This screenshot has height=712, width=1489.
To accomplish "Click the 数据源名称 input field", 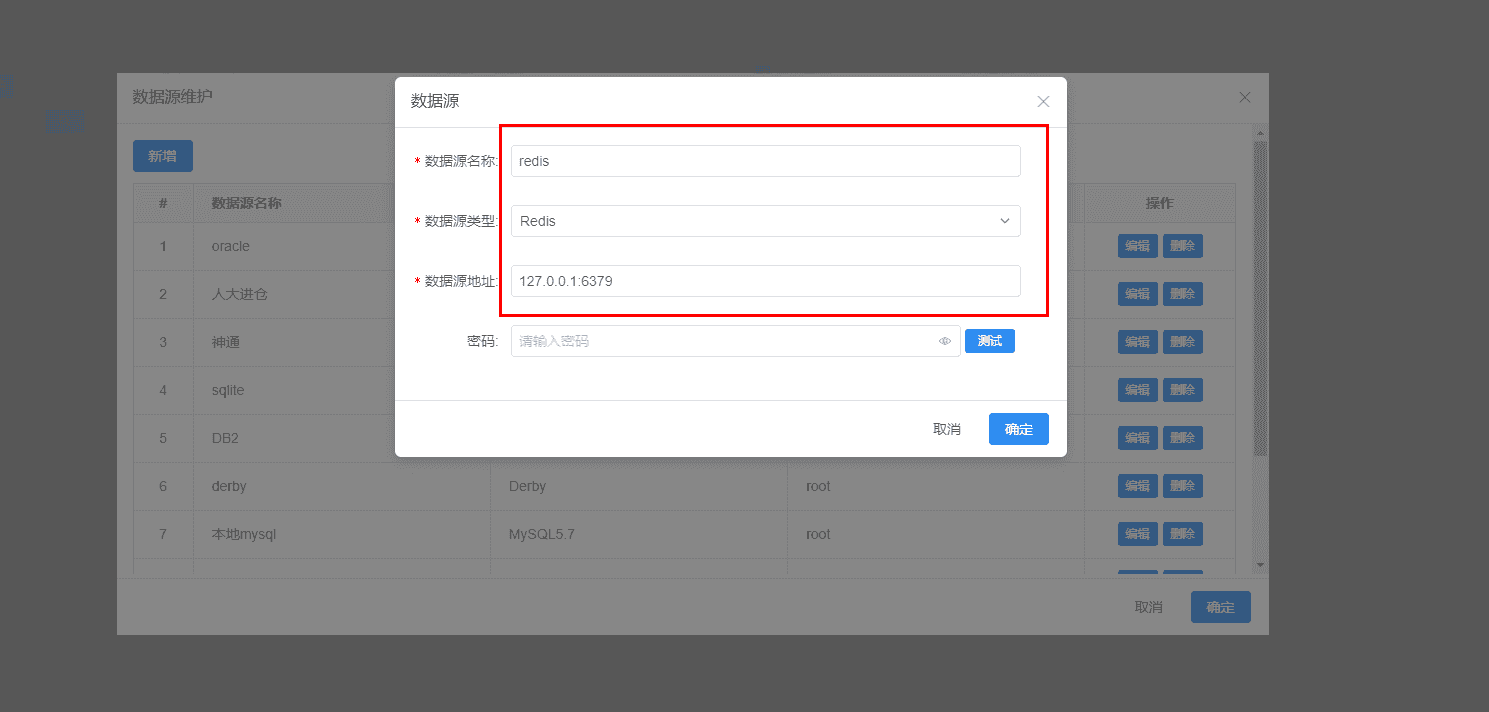I will click(766, 161).
